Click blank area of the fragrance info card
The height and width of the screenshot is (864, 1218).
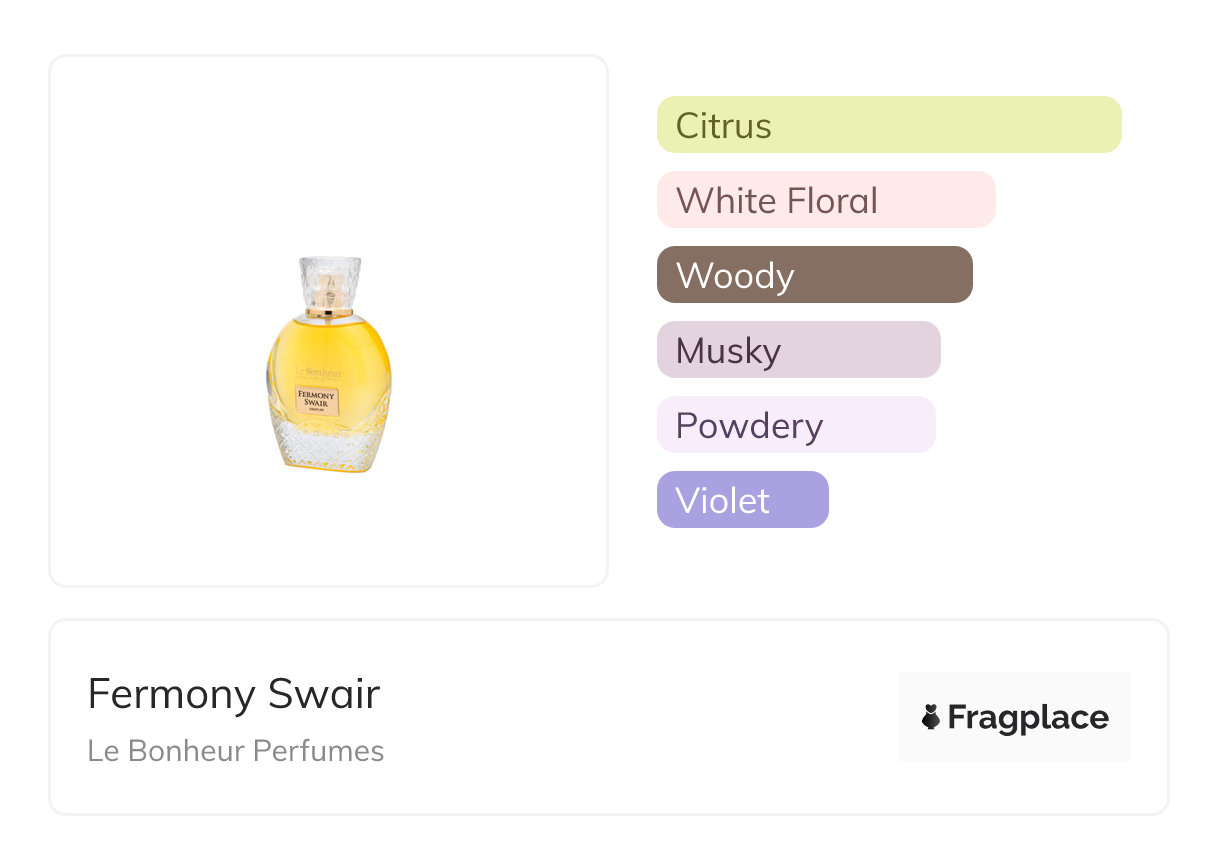640,720
